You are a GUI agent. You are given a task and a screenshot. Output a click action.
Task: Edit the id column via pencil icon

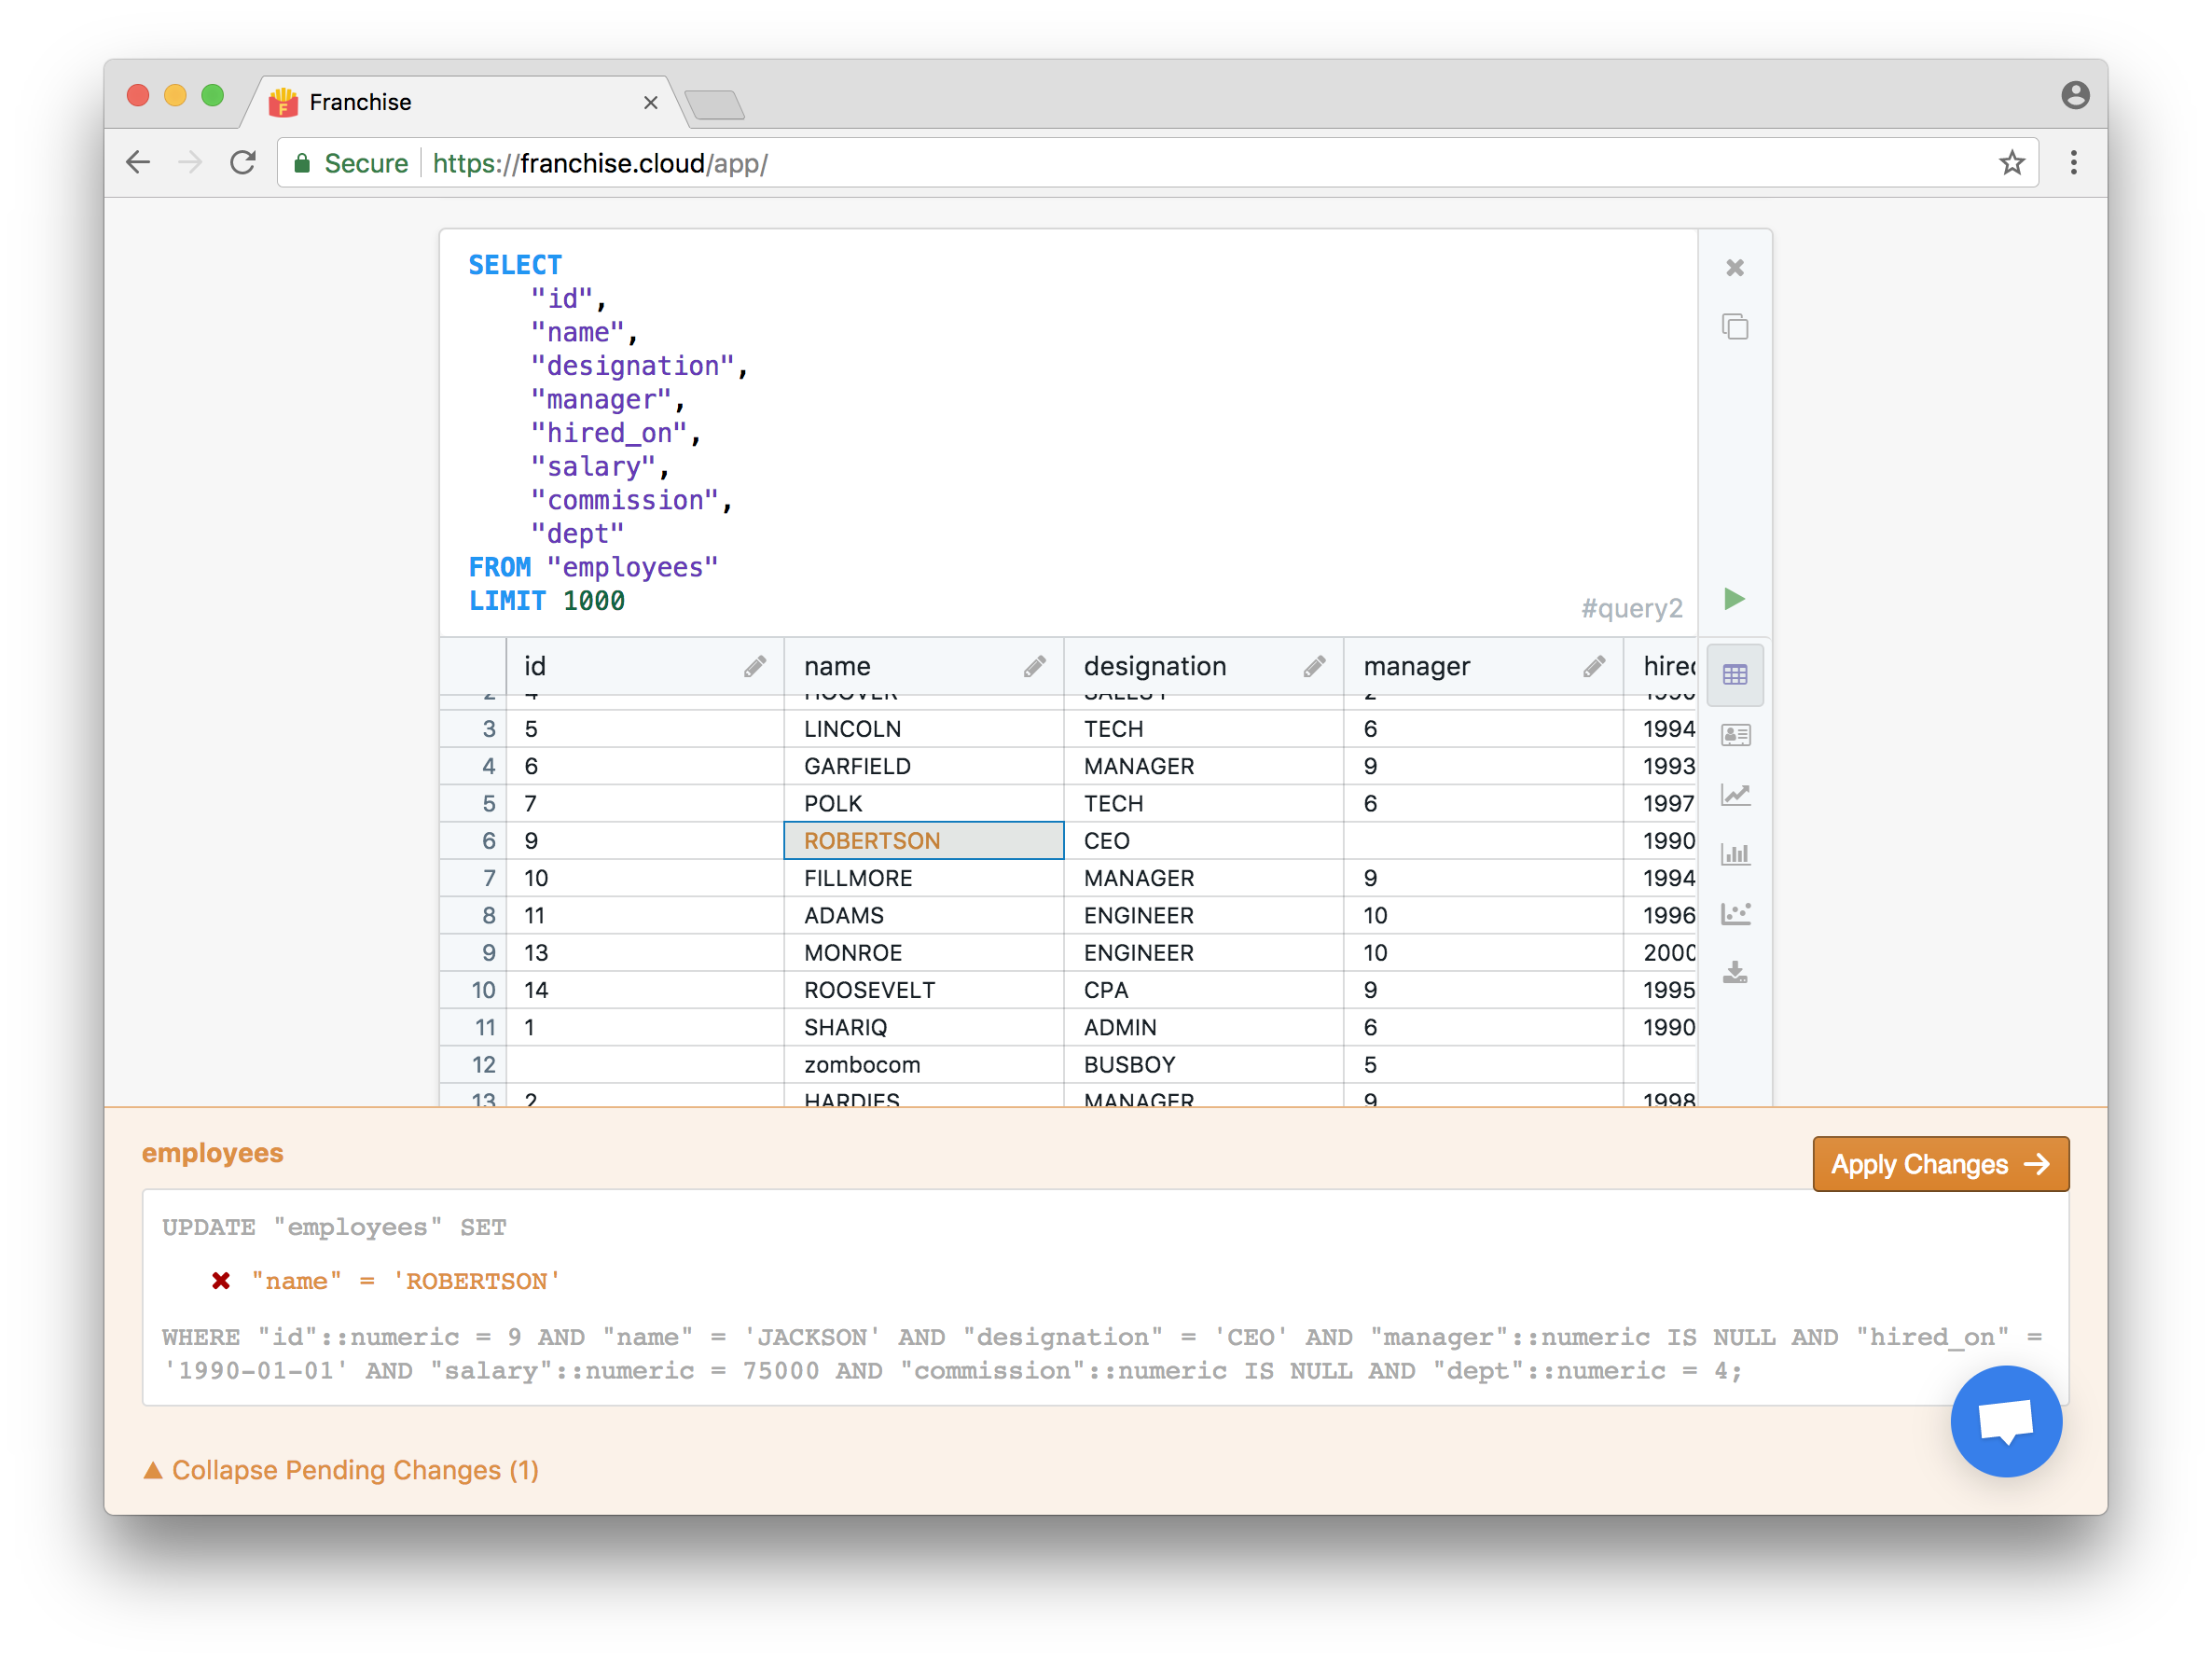(755, 666)
